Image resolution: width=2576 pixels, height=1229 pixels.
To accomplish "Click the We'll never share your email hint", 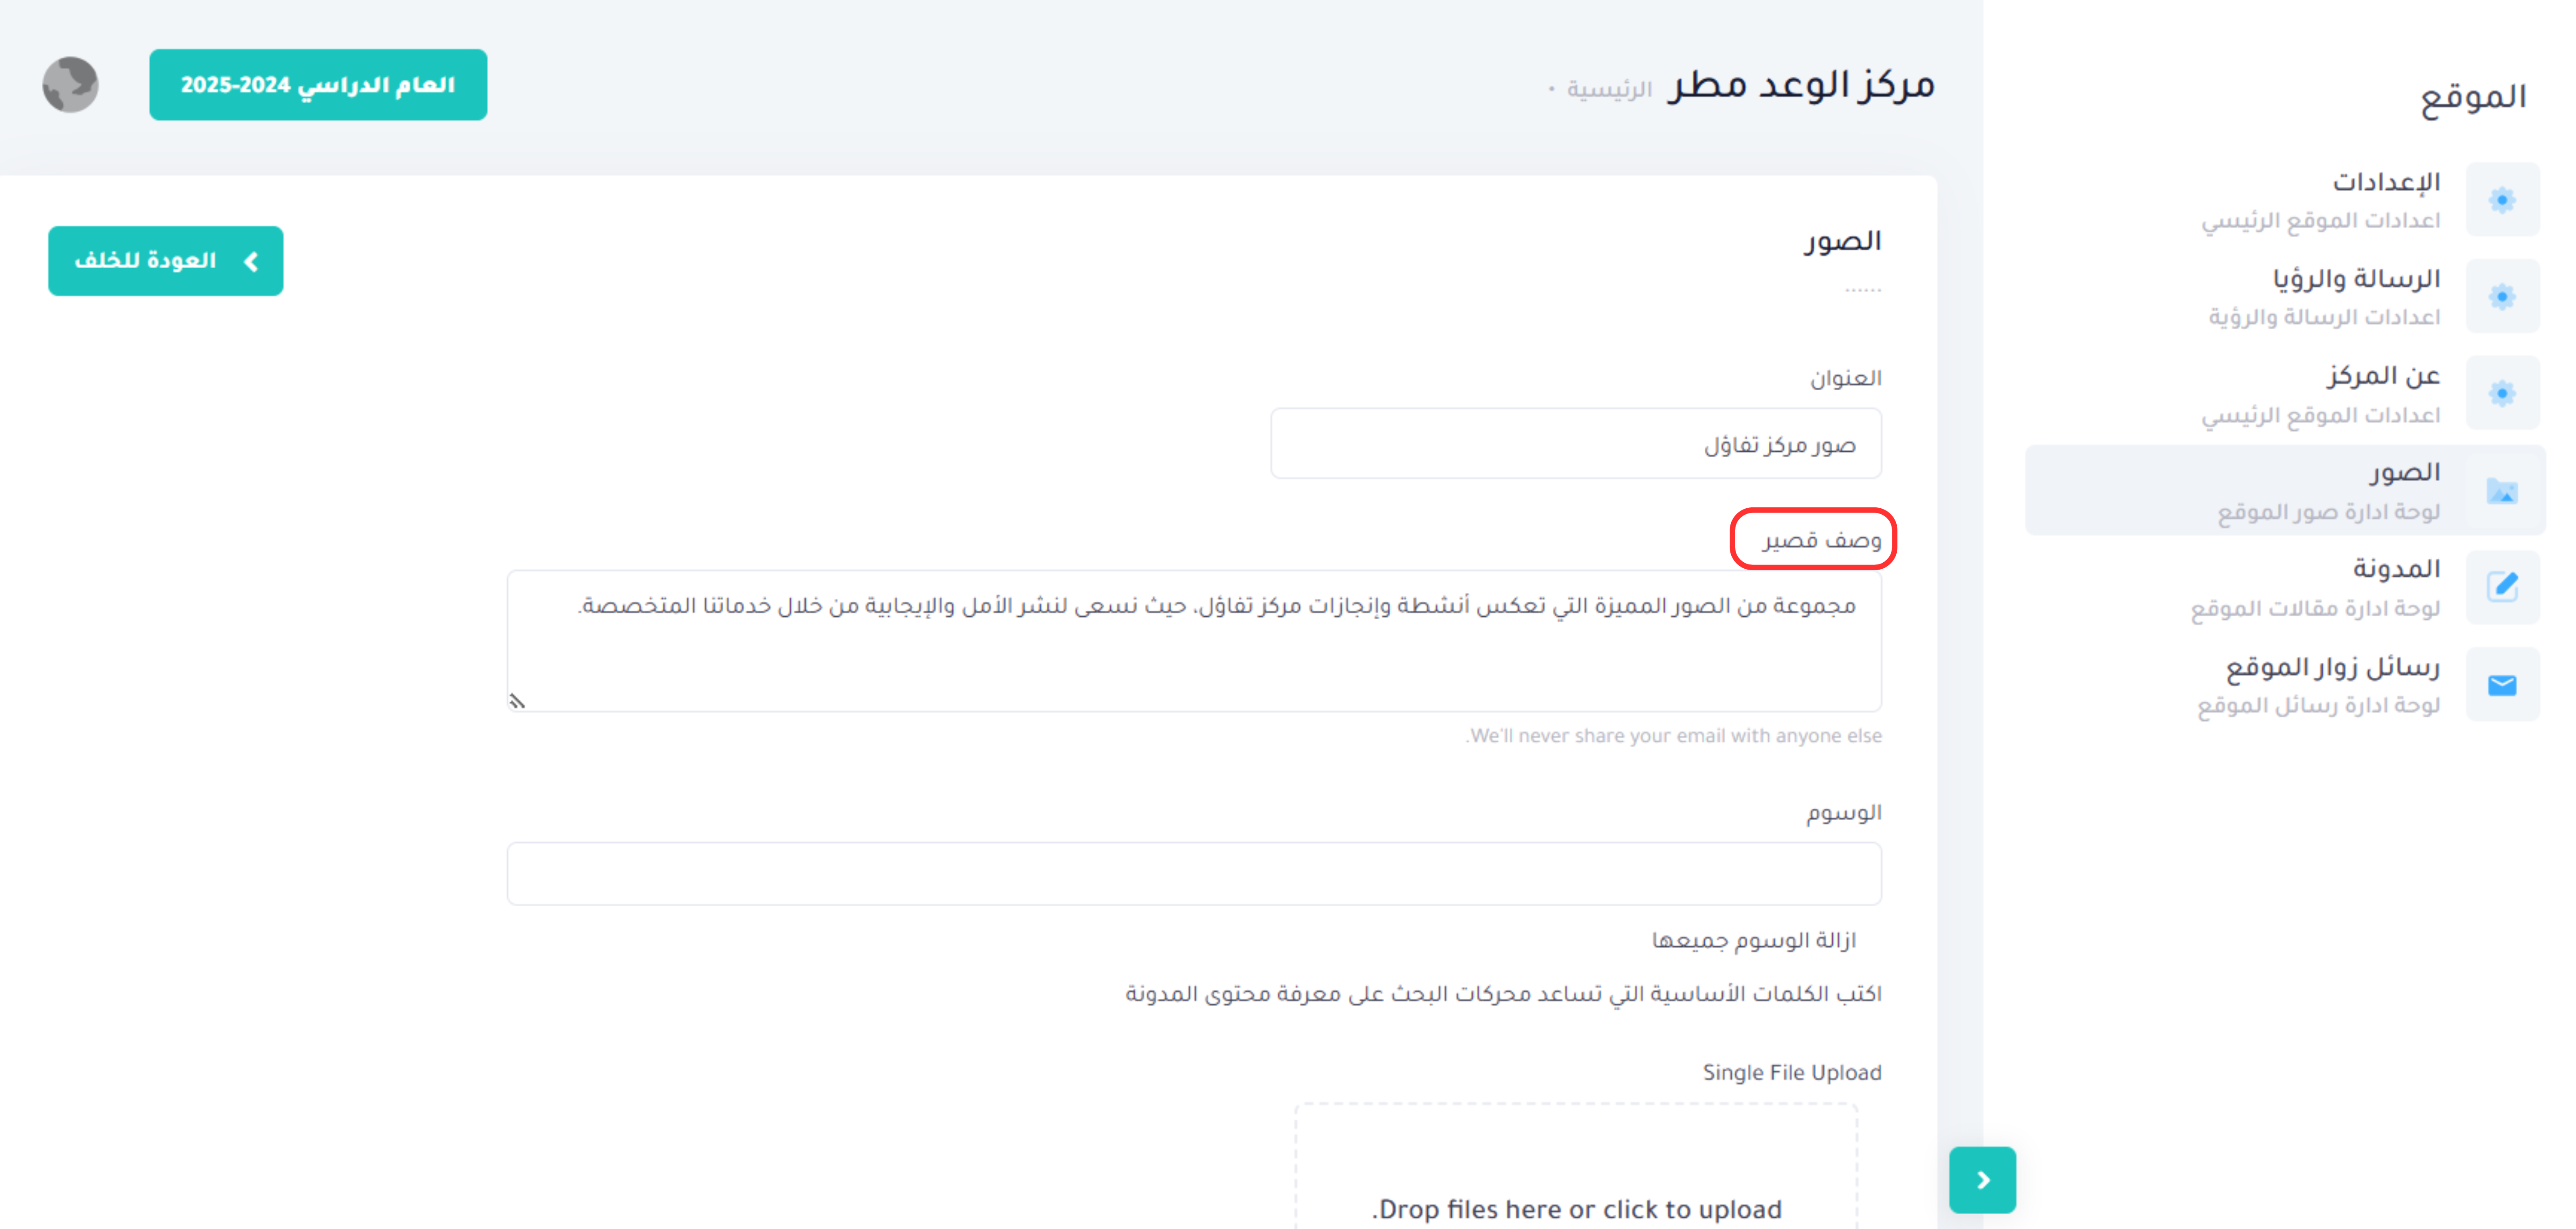I will [x=1674, y=735].
